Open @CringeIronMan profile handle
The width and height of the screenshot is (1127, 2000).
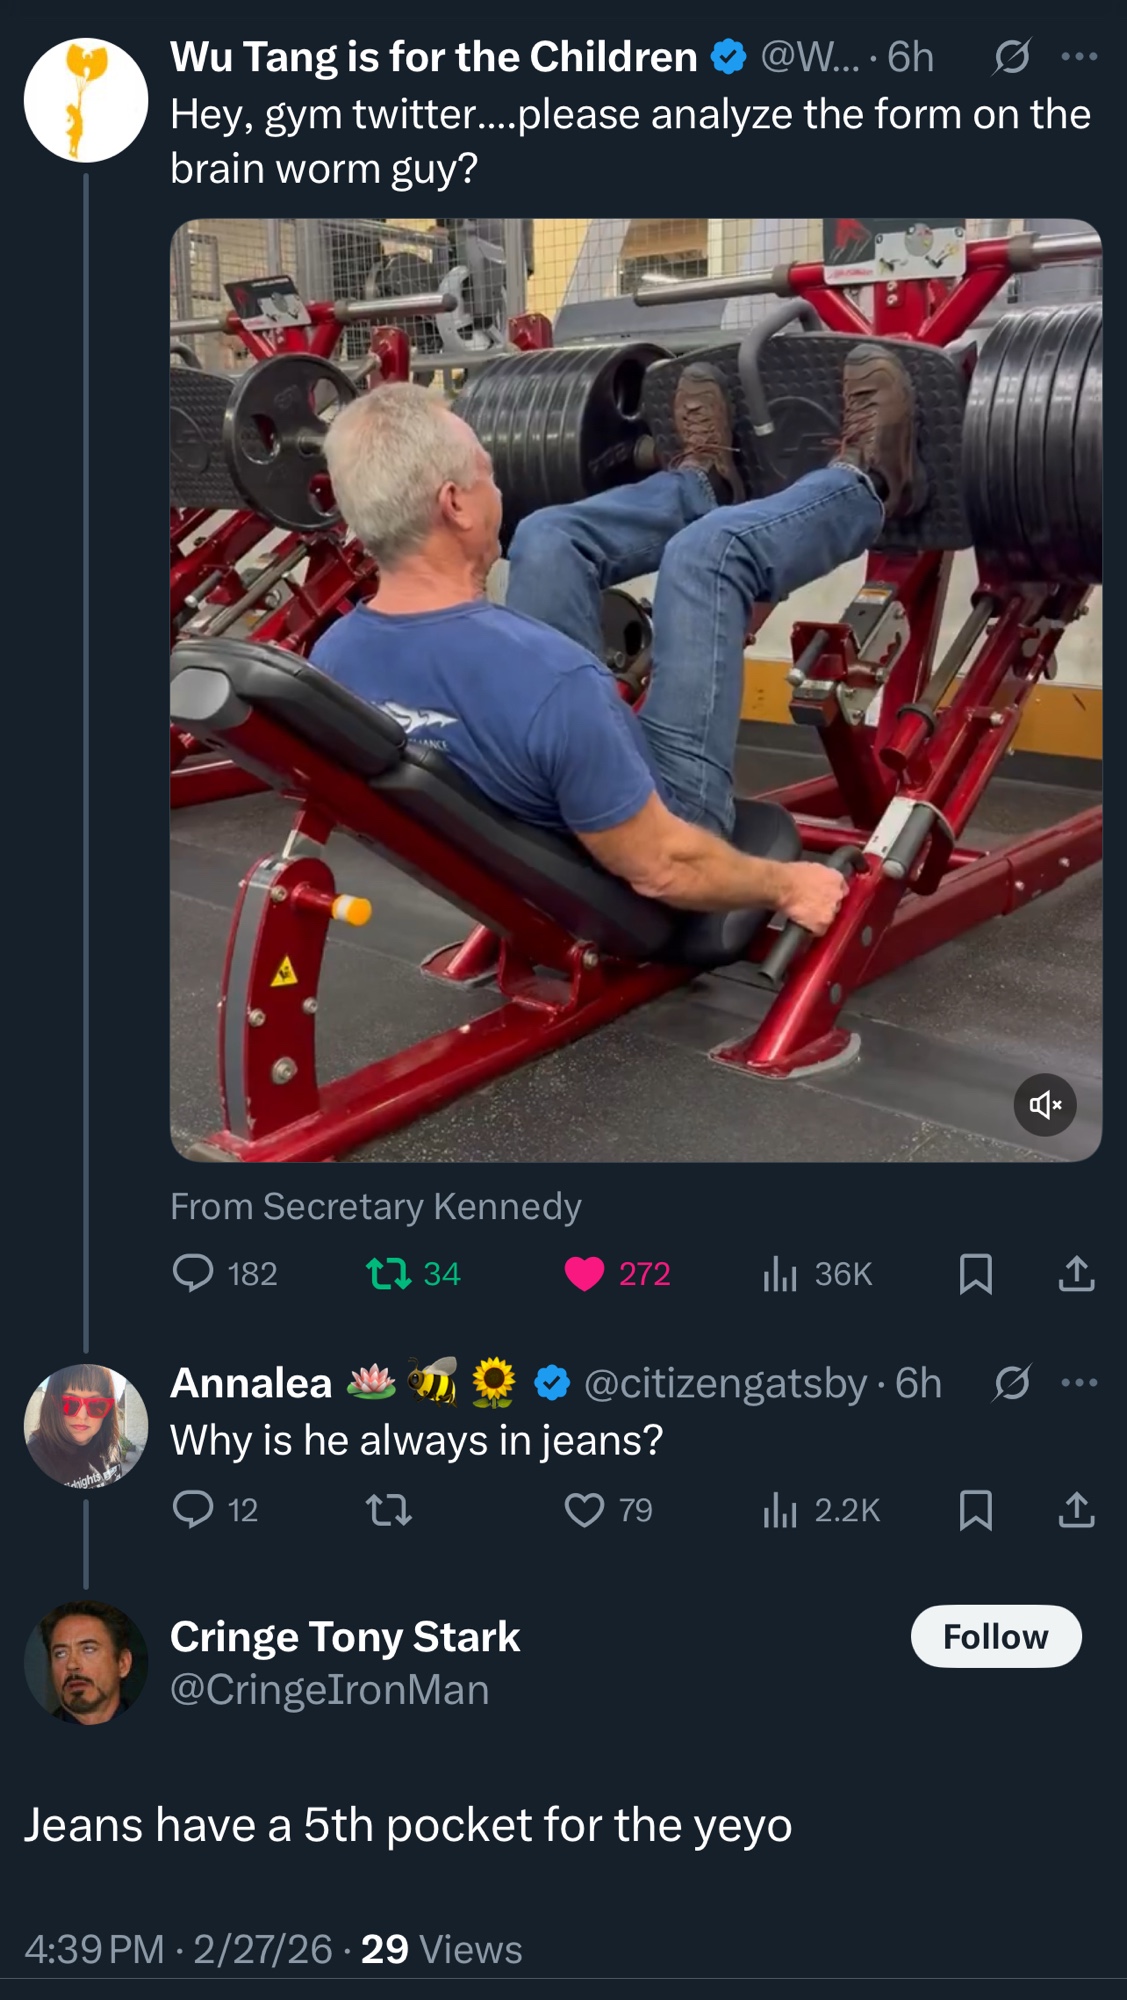(329, 1690)
